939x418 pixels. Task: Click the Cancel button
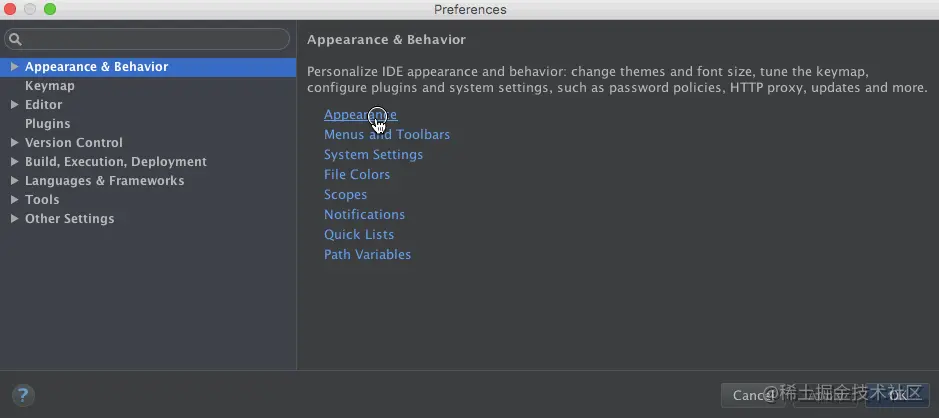[755, 395]
